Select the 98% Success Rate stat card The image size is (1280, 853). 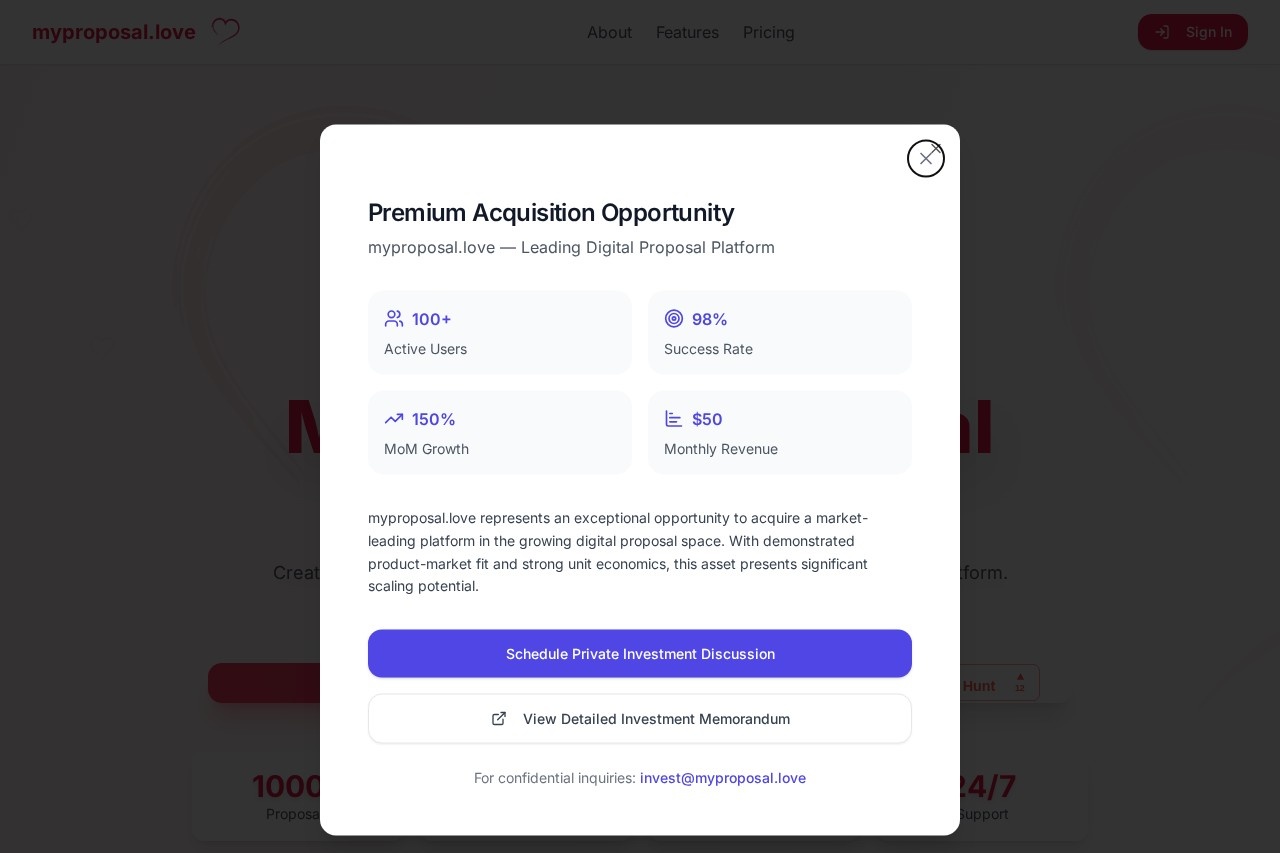tap(780, 333)
